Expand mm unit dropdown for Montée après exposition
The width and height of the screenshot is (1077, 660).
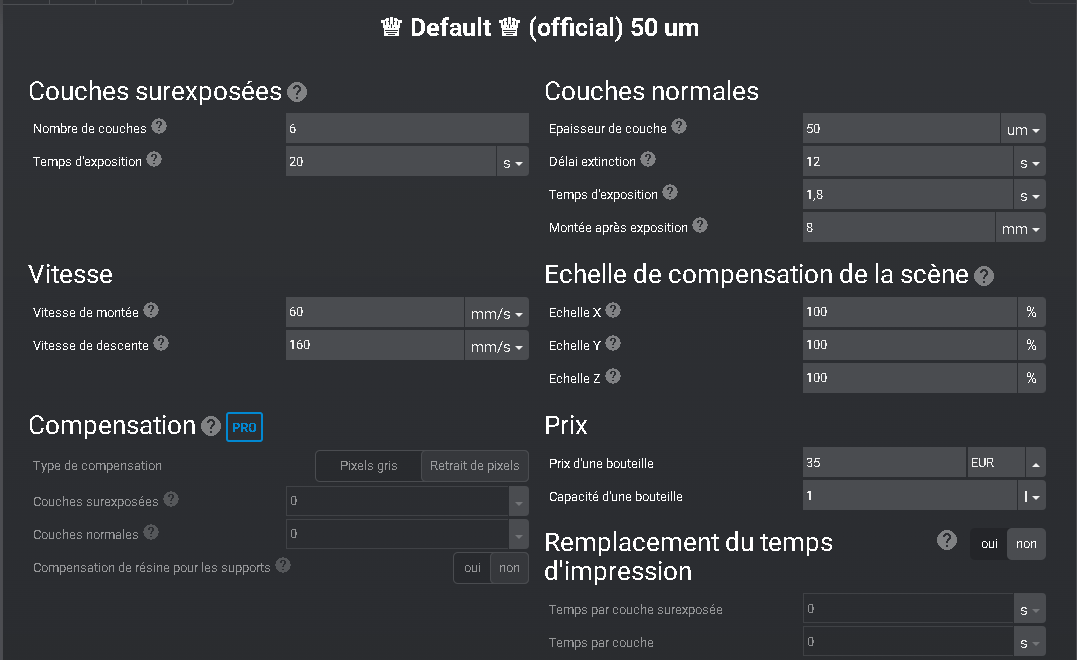point(1021,227)
